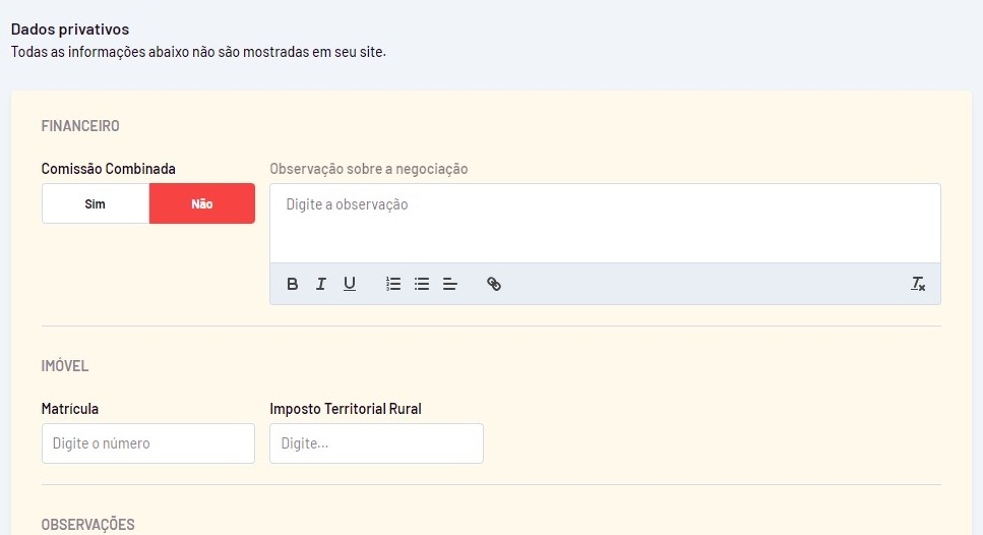
Task: Insert a numbered list in the observation
Action: point(394,284)
